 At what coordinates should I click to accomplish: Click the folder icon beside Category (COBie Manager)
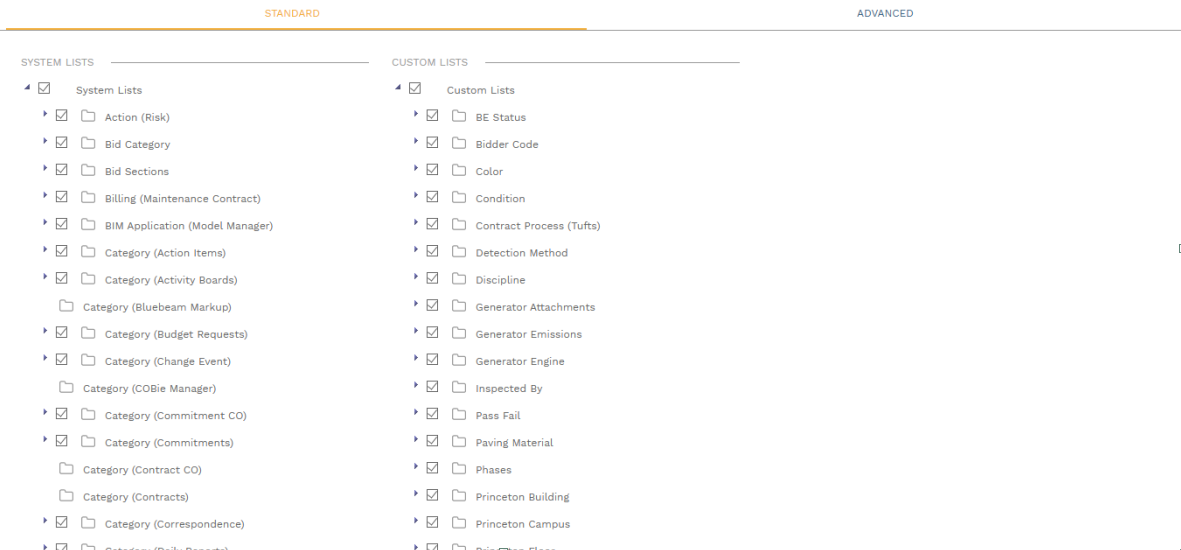click(x=66, y=388)
